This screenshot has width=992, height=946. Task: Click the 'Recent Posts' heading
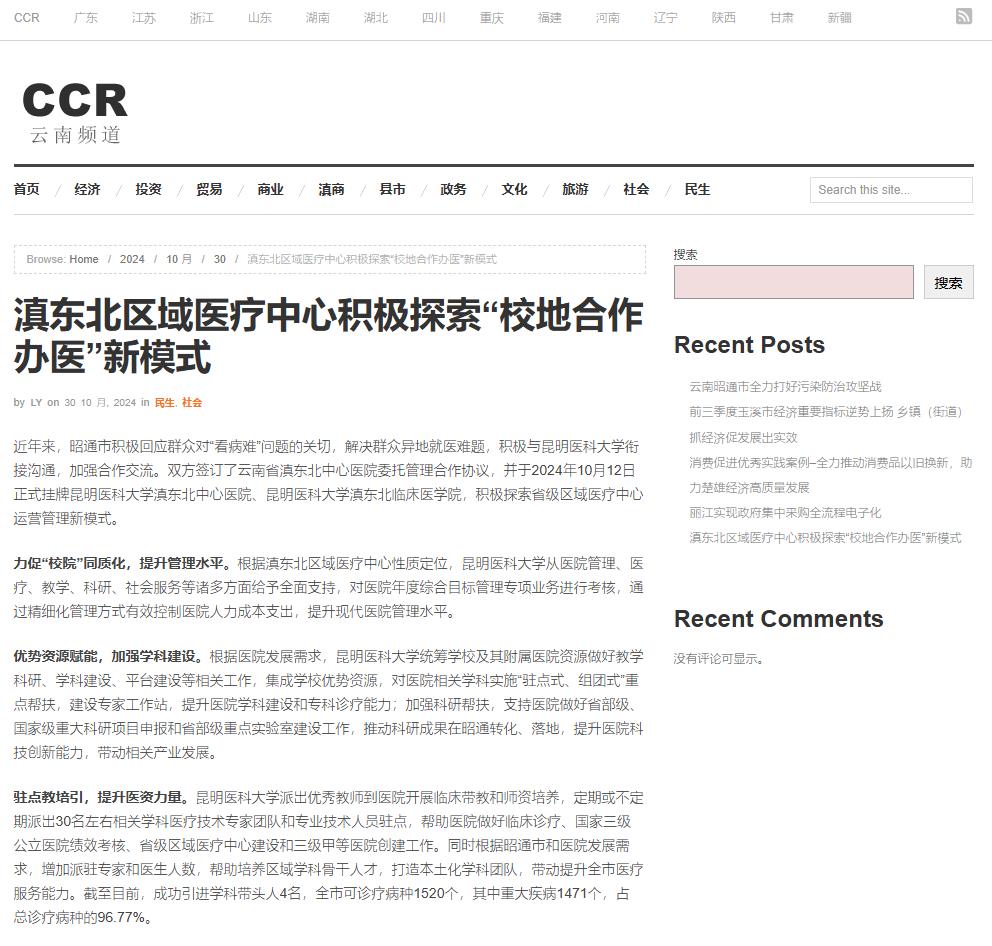[749, 345]
